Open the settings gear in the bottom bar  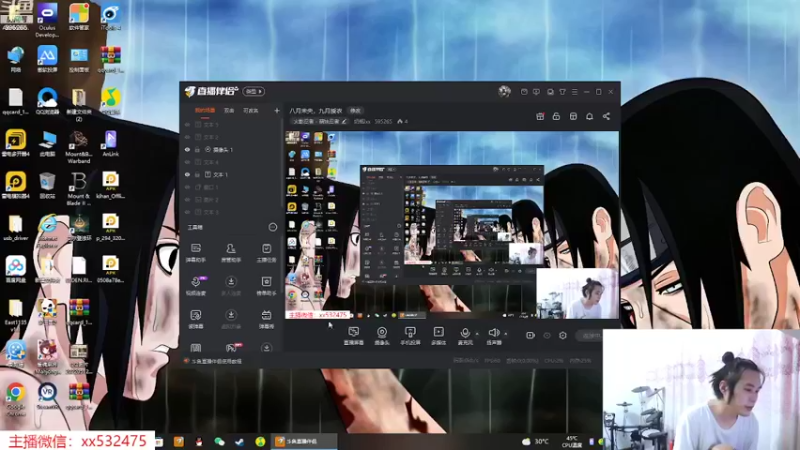coord(563,335)
